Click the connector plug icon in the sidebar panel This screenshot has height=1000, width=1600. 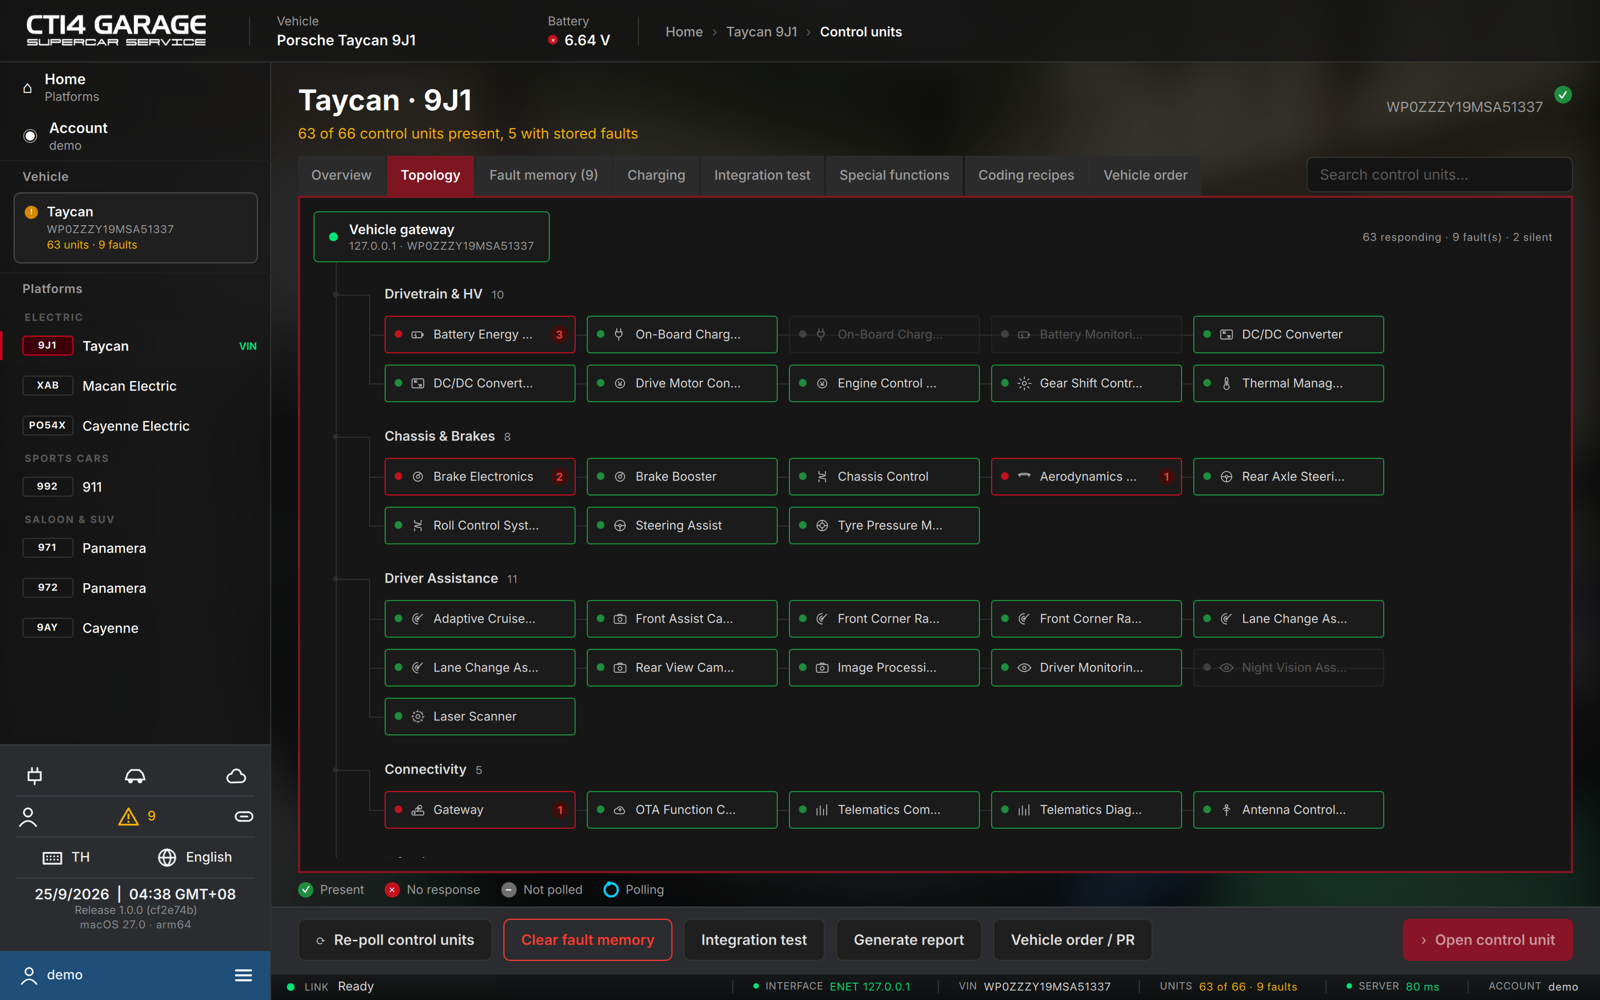click(35, 776)
